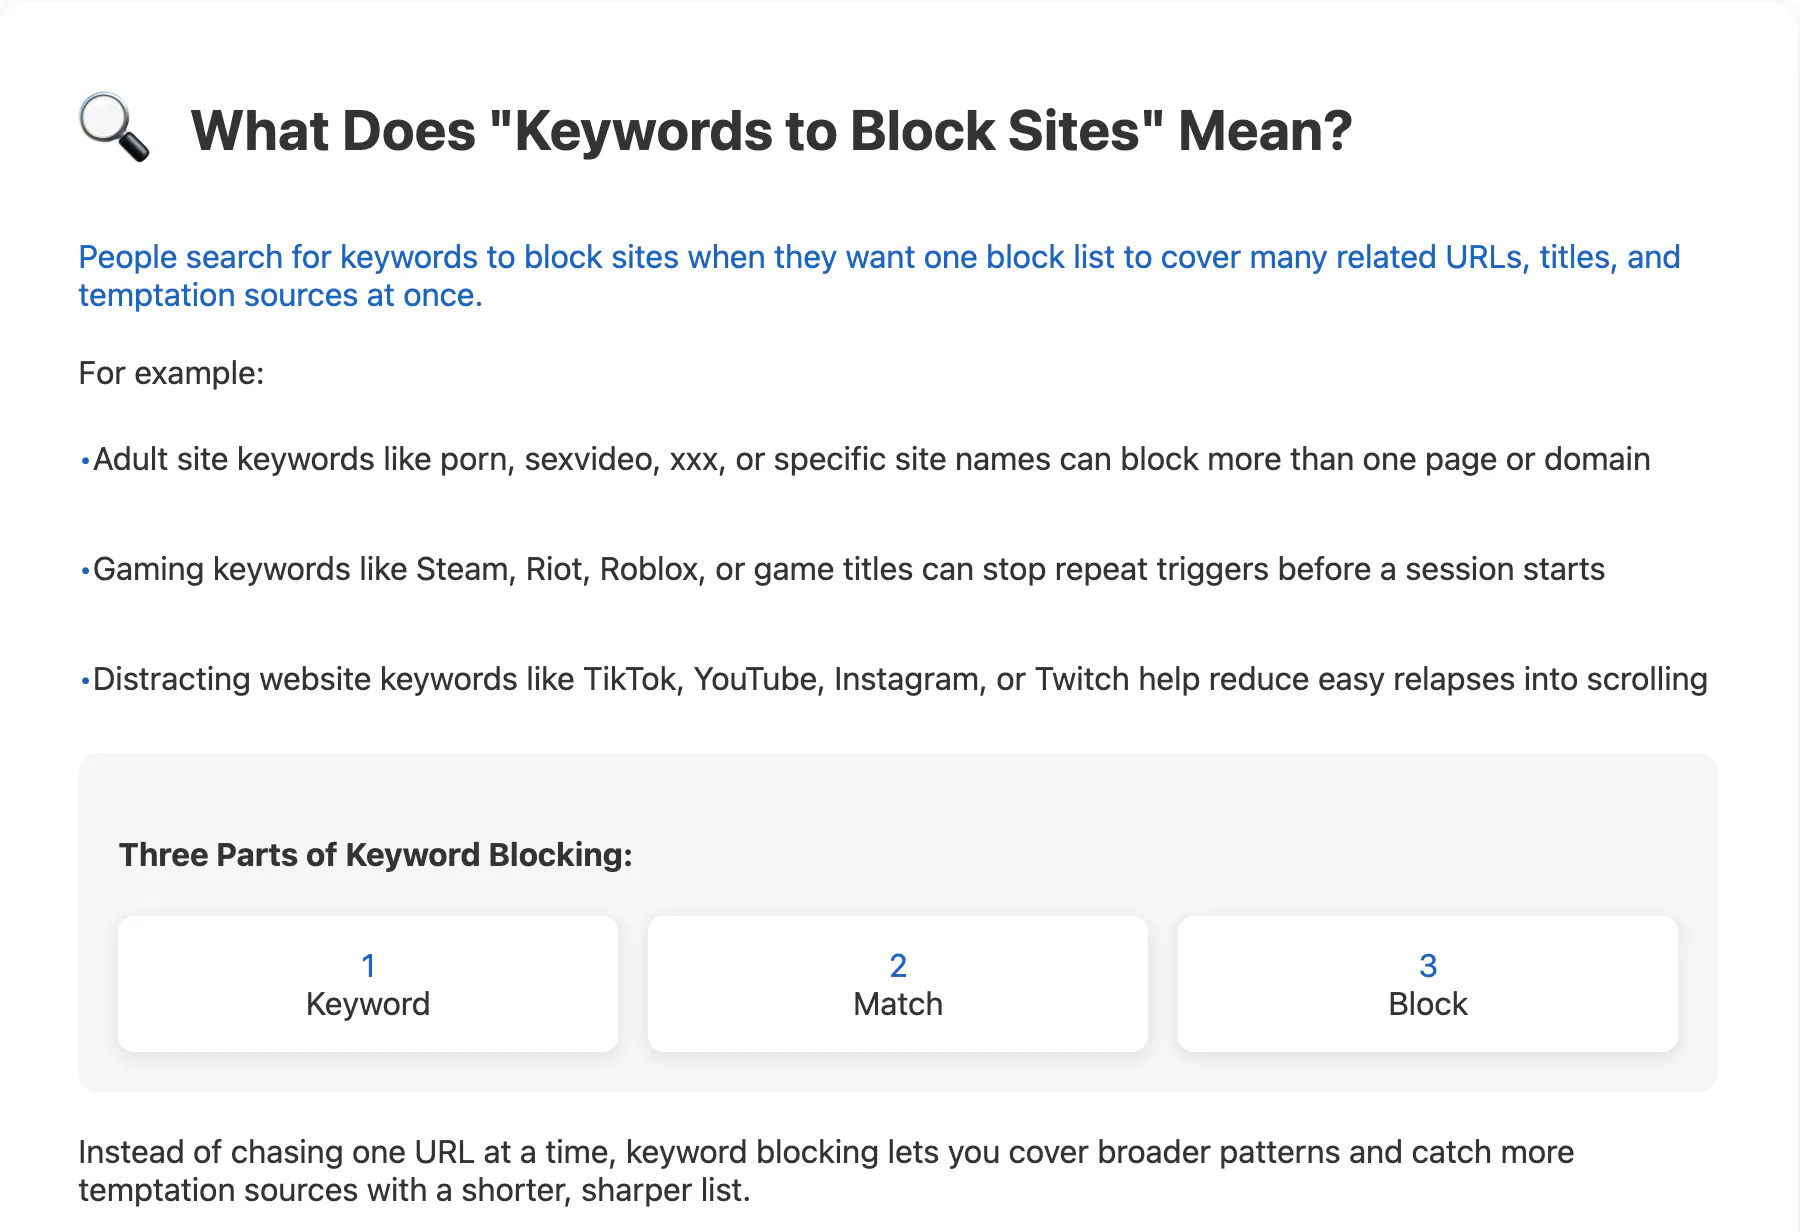Click the blue number 2 above Match
The height and width of the screenshot is (1232, 1800).
click(898, 966)
